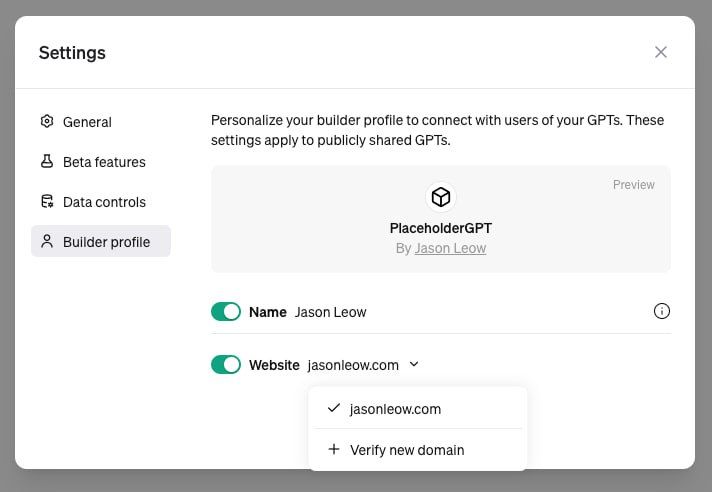The height and width of the screenshot is (492, 712).
Task: Open the Jason Leow preview link
Action: [450, 248]
